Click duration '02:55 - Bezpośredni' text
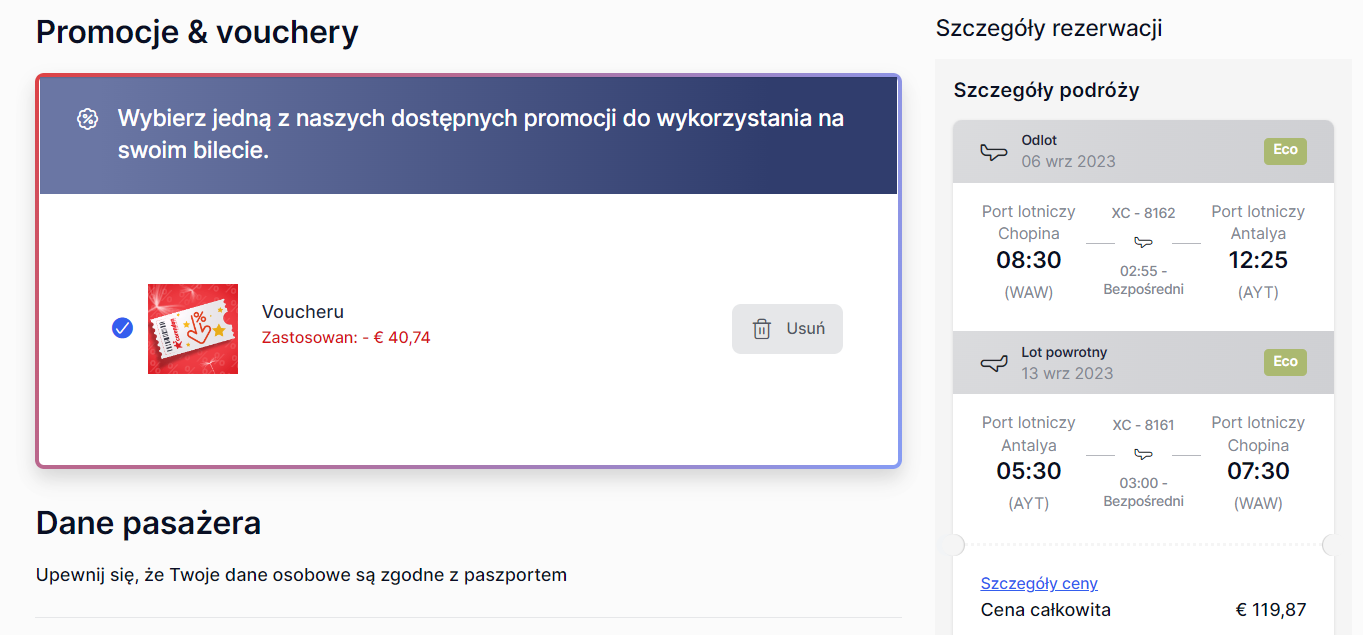1363x635 pixels. click(x=1143, y=280)
